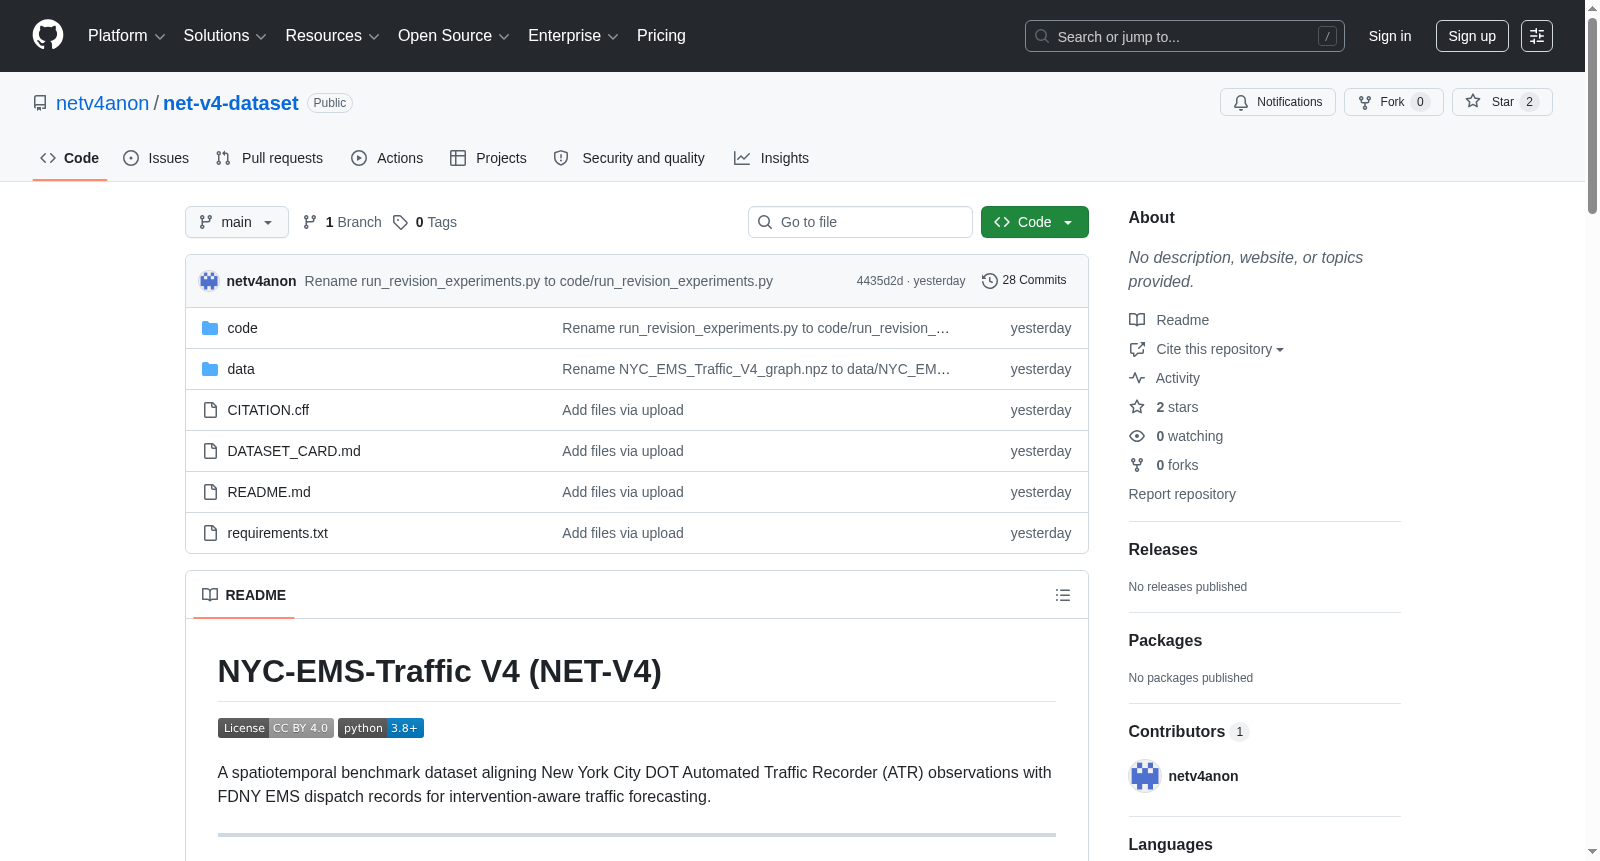Open the CITATION.cff file name
This screenshot has width=1600, height=861.
coord(268,410)
